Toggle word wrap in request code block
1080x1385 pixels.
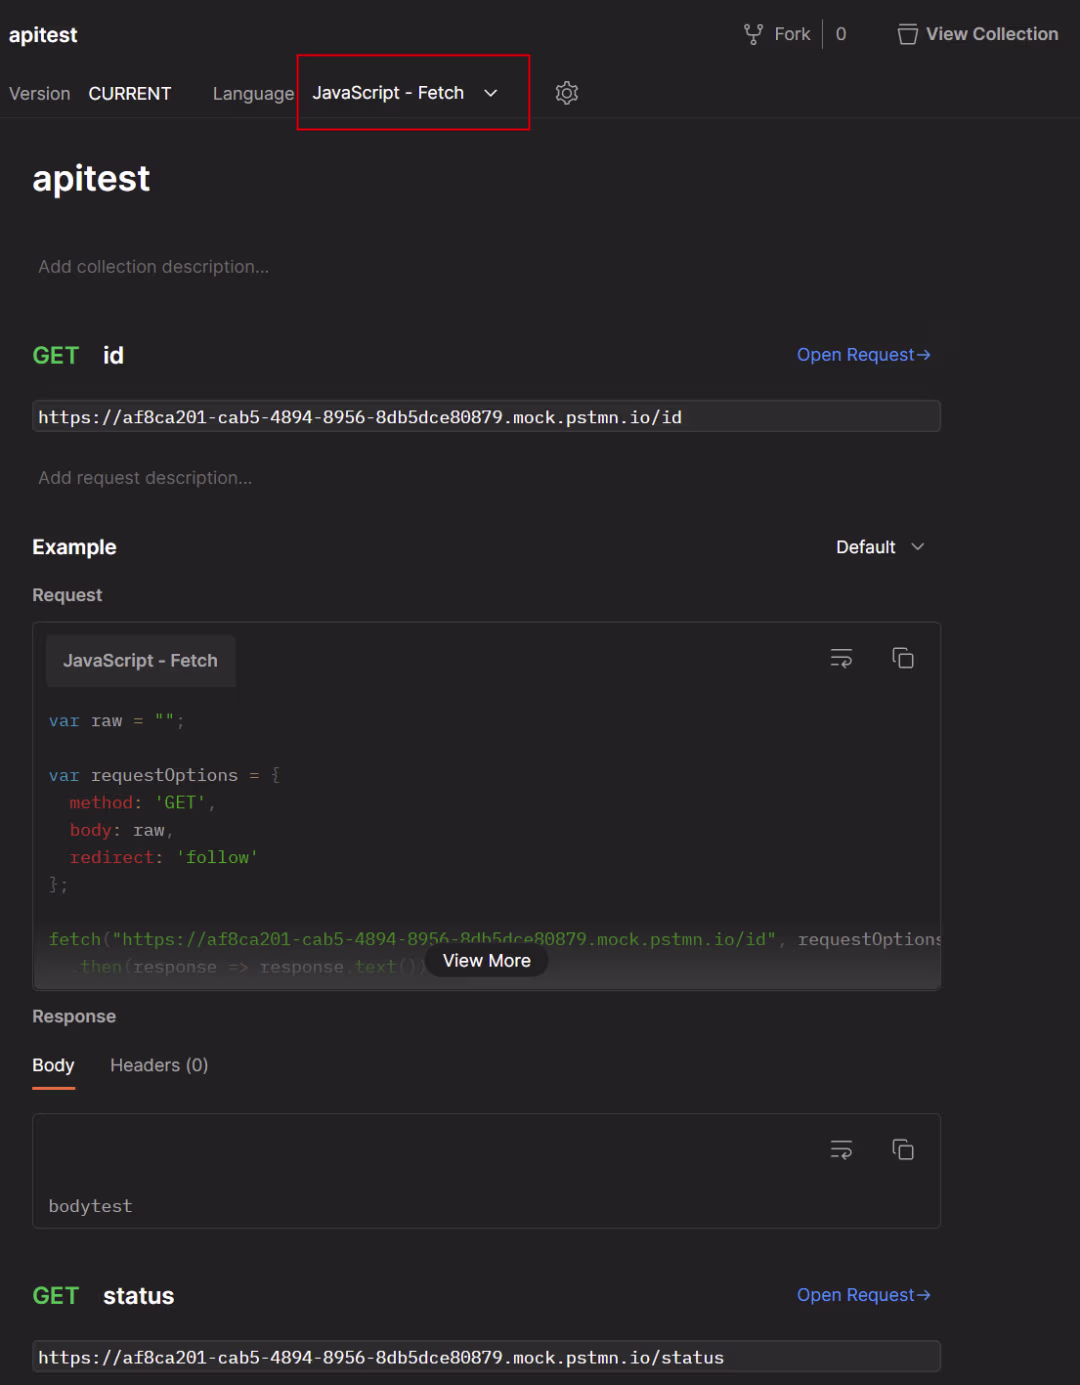841,658
